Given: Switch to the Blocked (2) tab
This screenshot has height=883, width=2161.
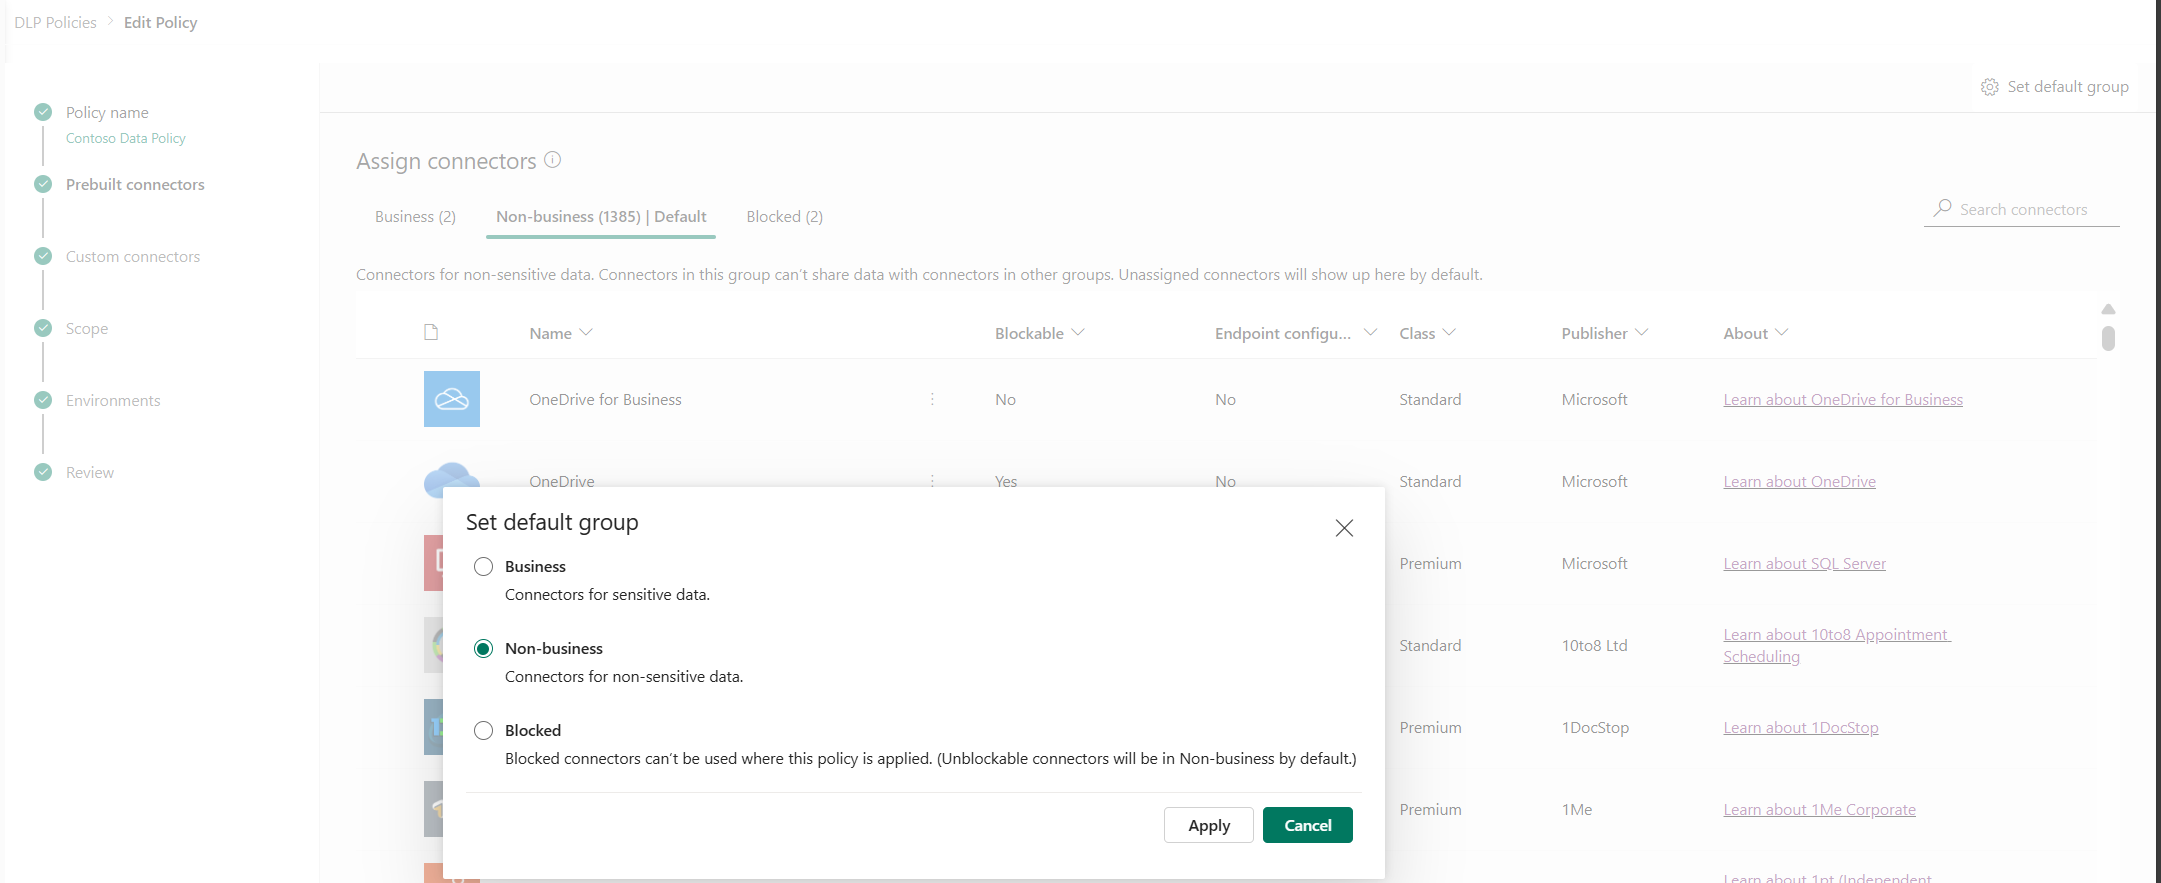Looking at the screenshot, I should 785,217.
